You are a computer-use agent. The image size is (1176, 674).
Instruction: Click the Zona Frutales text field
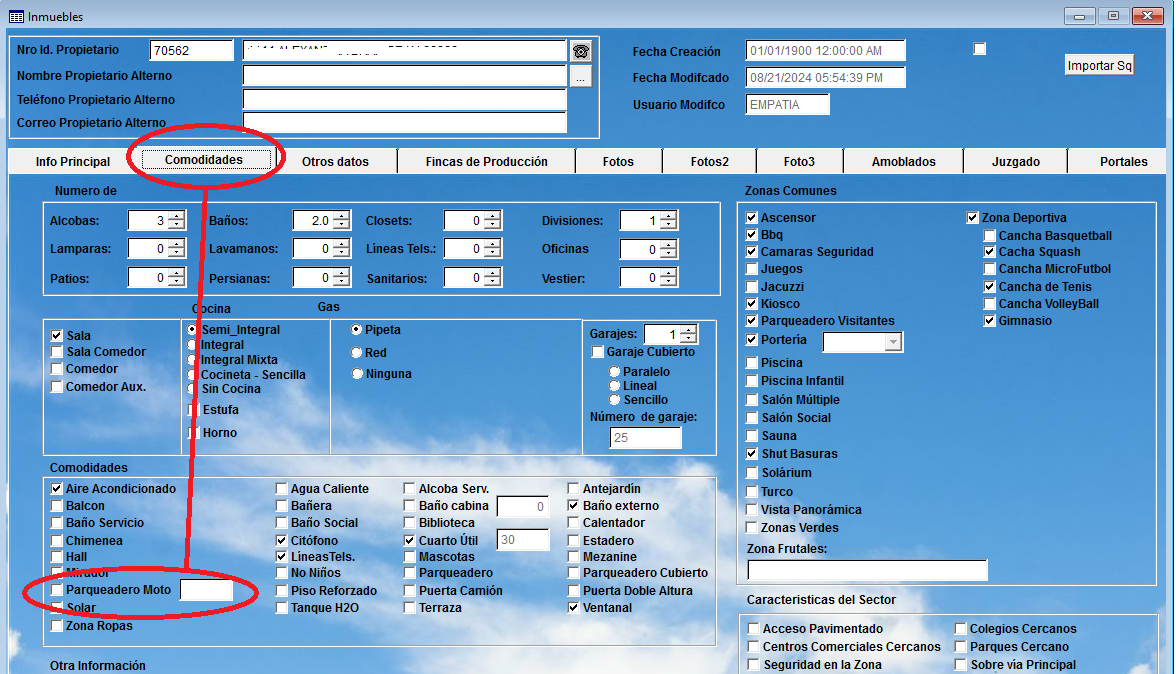(x=867, y=570)
